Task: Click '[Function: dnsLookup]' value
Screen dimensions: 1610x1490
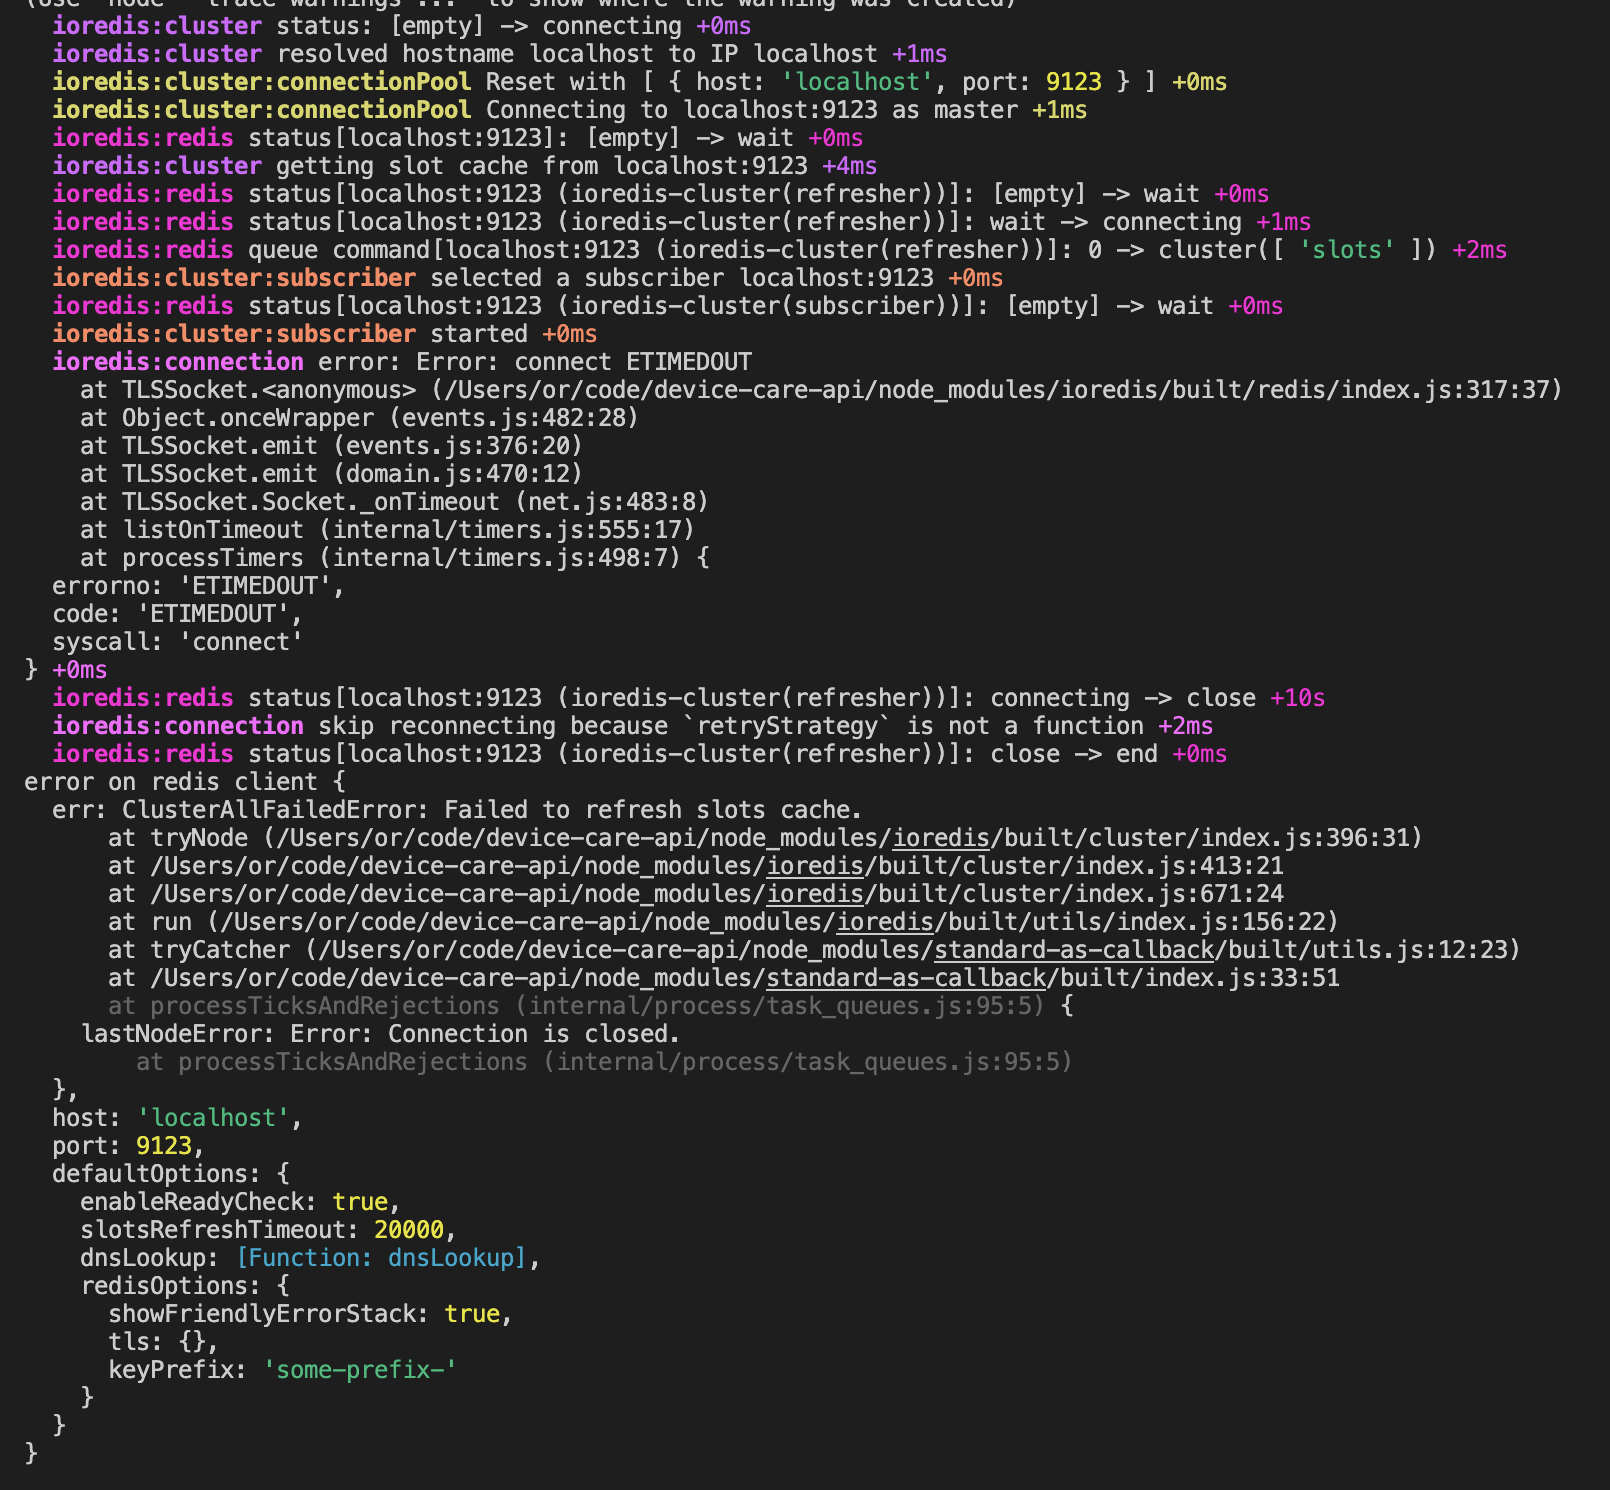Action: 381,1258
